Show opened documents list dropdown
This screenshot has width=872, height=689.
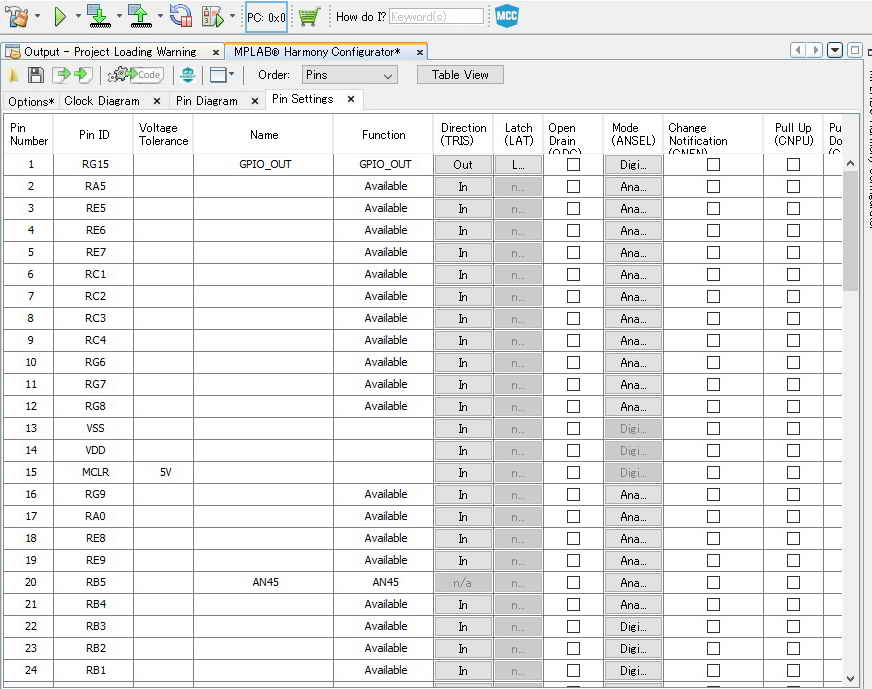(x=835, y=50)
